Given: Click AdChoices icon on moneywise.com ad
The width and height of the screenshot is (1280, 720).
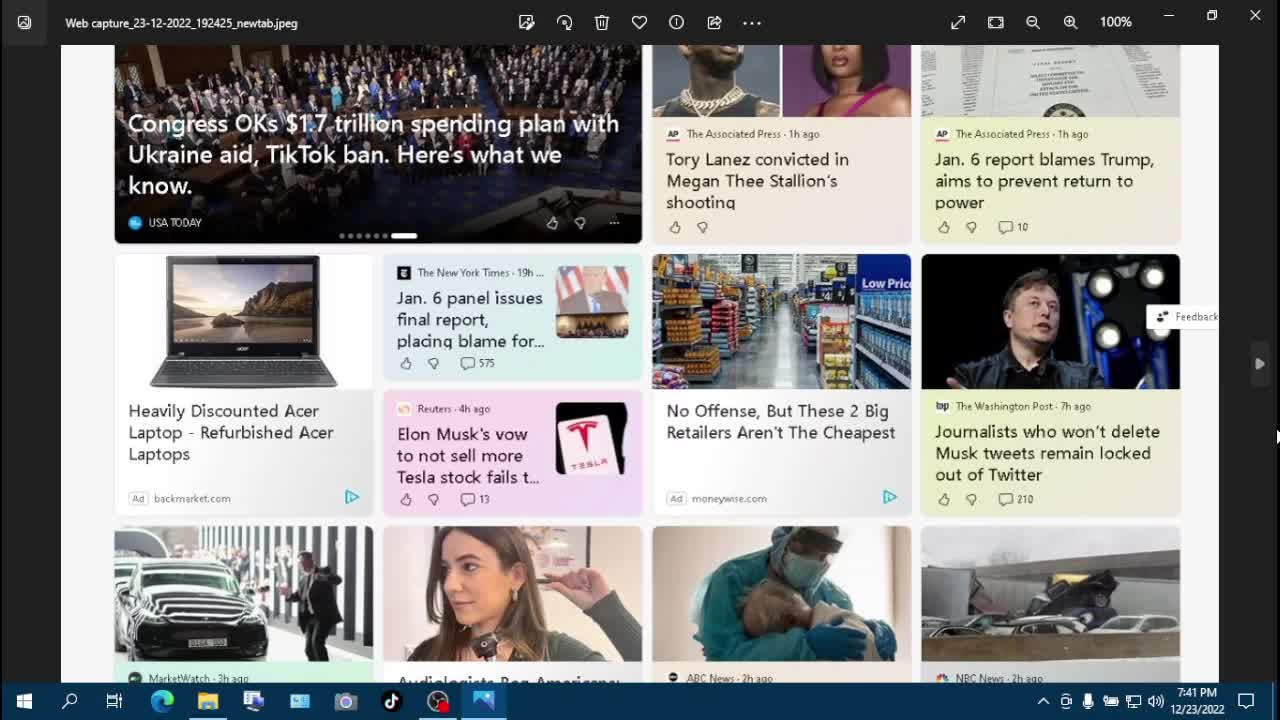Looking at the screenshot, I should pyautogui.click(x=890, y=497).
